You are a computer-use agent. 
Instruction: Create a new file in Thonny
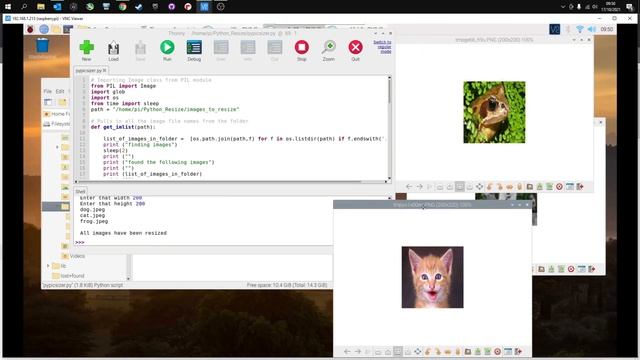87,51
